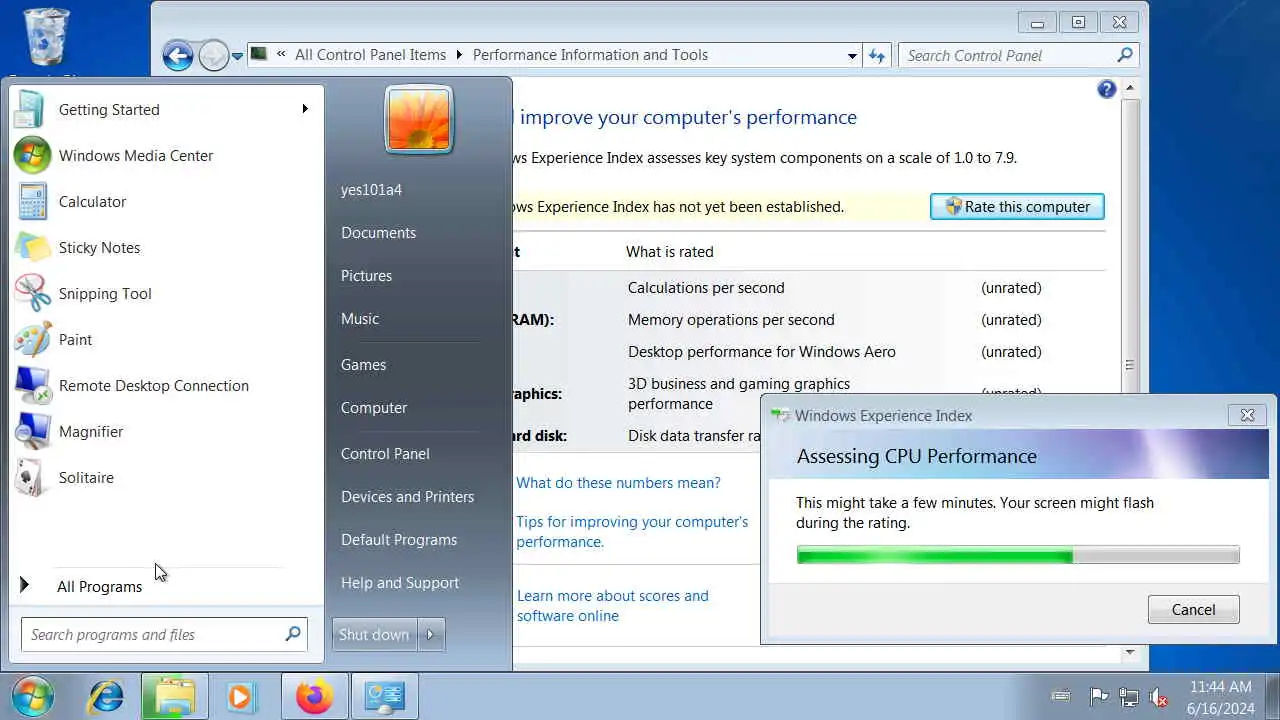The width and height of the screenshot is (1280, 720).
Task: Click the Search programs and files box
Action: coord(164,634)
